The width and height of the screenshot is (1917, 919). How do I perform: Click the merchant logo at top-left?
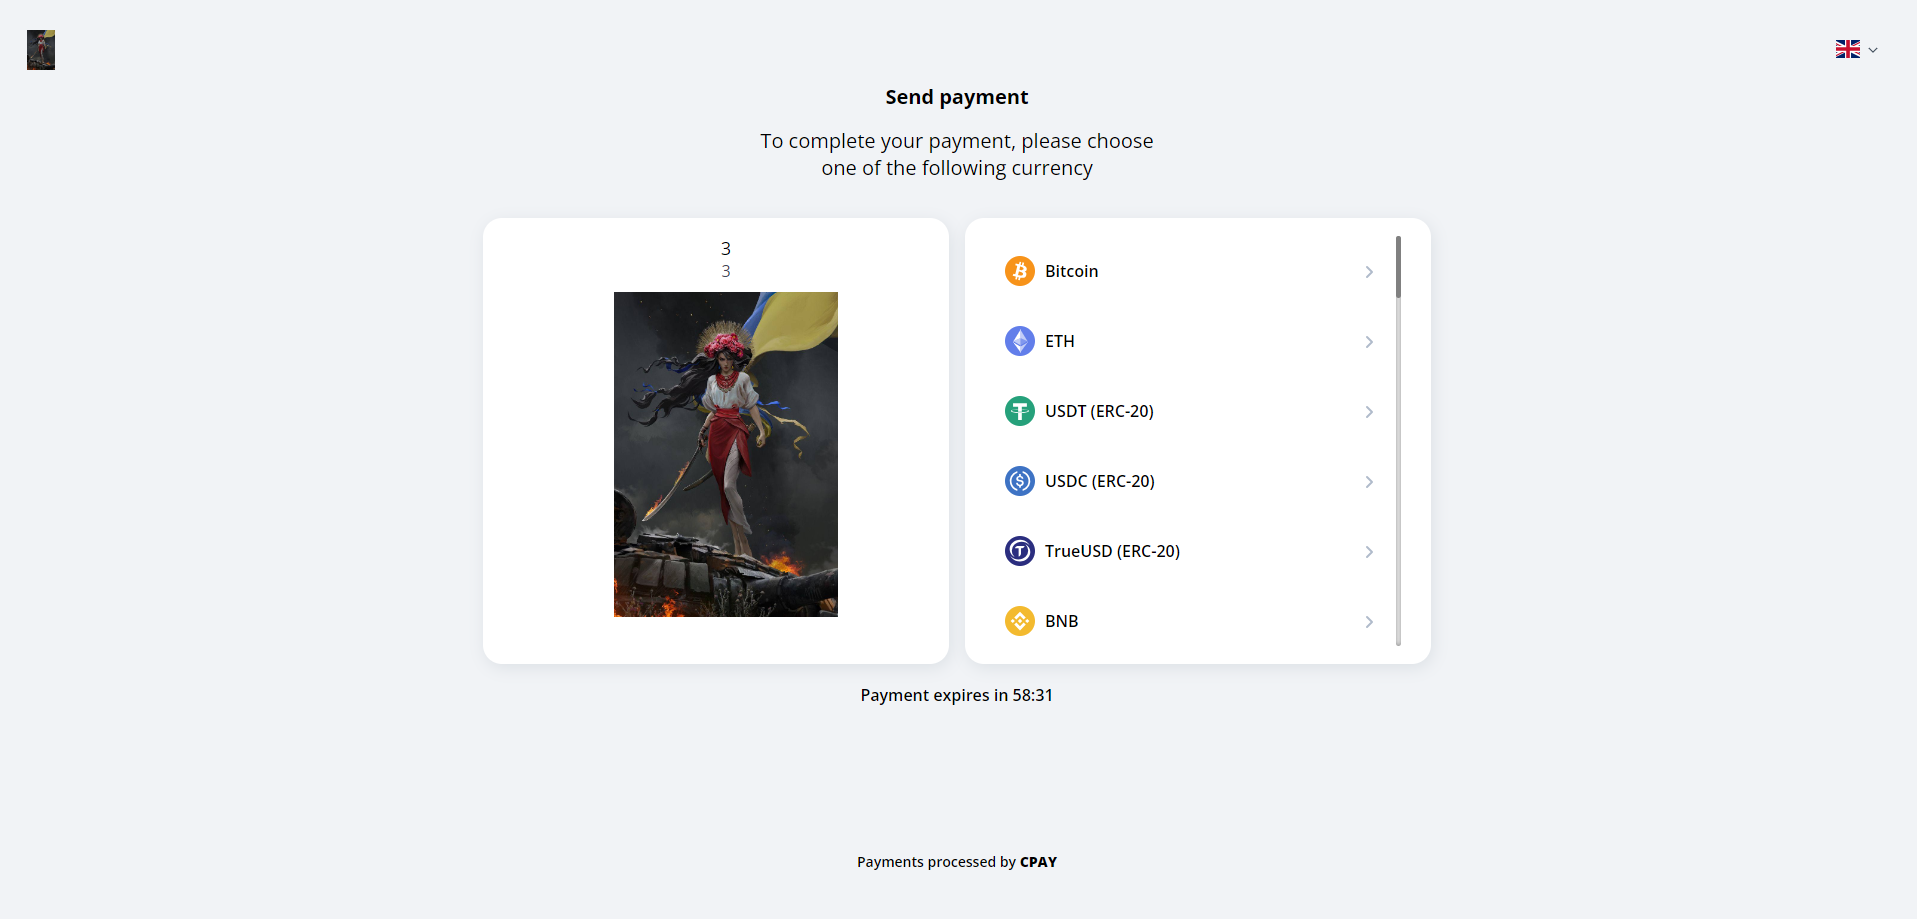(x=41, y=50)
